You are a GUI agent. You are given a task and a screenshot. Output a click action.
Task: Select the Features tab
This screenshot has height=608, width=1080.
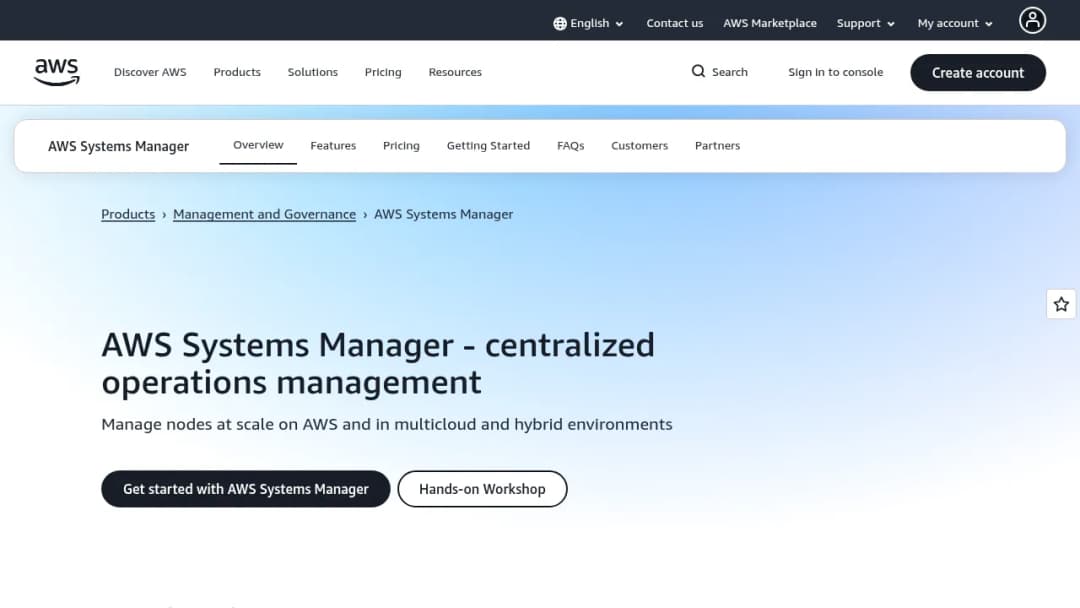[x=333, y=146]
